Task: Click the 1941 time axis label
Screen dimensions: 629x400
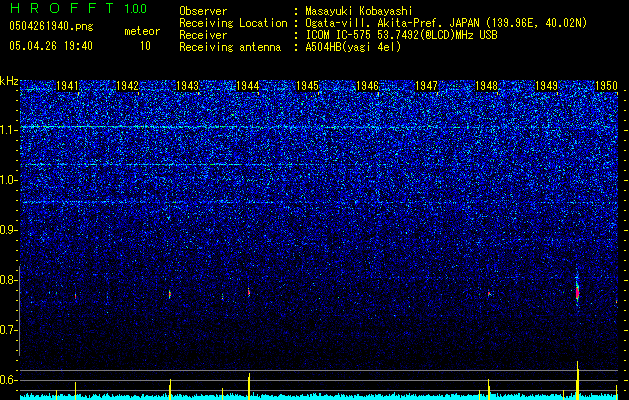Action: click(67, 86)
